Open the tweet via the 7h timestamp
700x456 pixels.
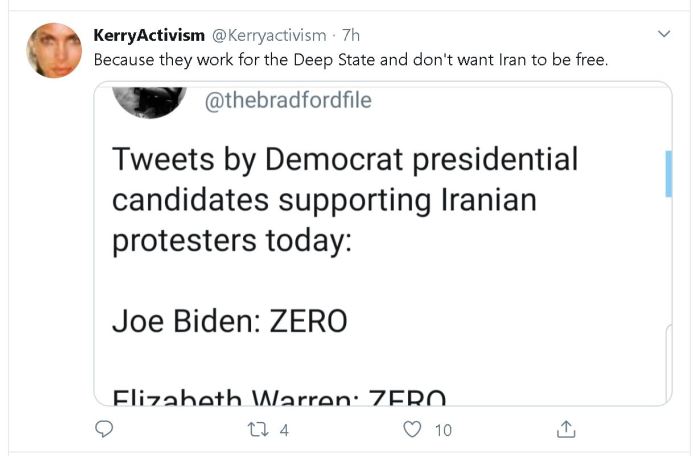click(351, 36)
